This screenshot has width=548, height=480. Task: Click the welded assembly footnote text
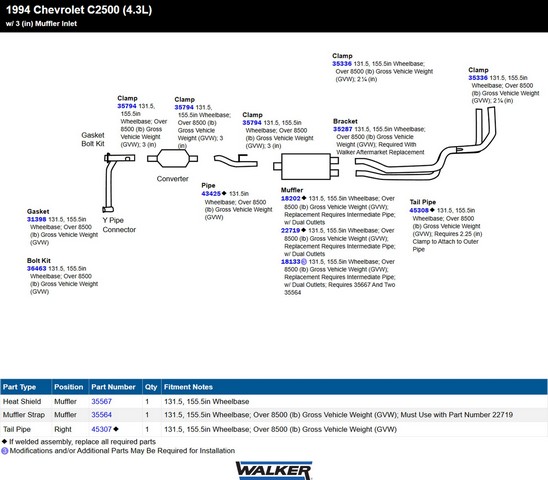point(82,442)
